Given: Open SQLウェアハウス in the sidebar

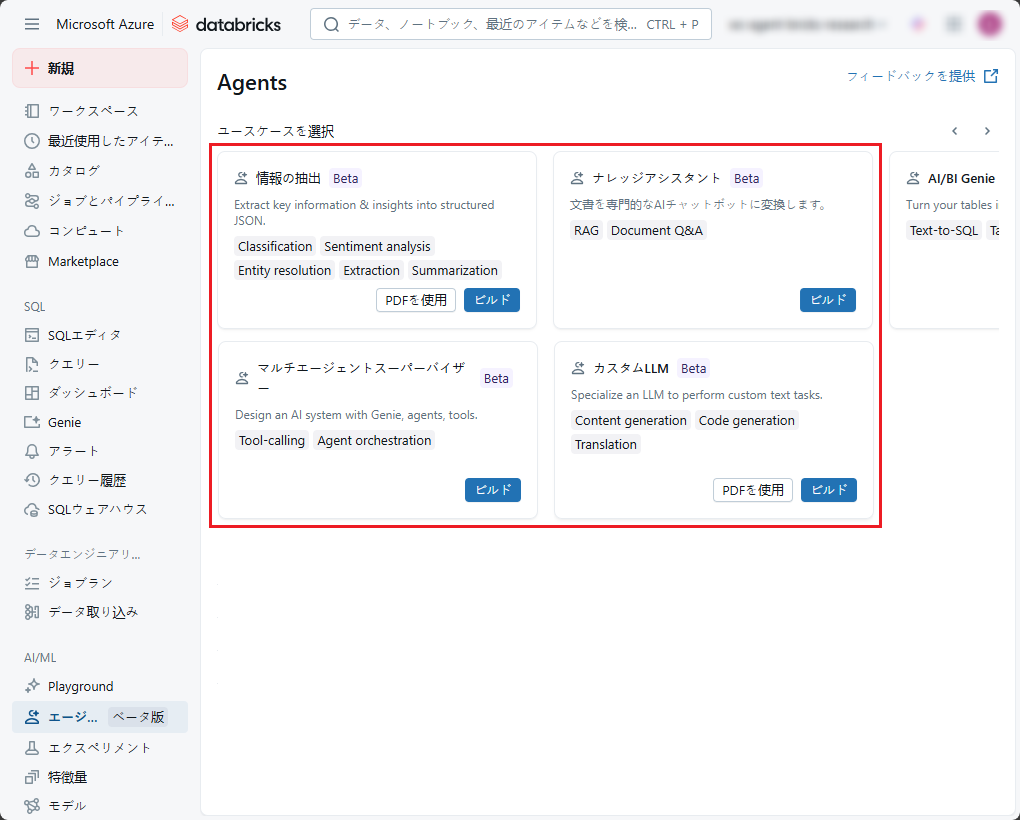Looking at the screenshot, I should tap(97, 509).
